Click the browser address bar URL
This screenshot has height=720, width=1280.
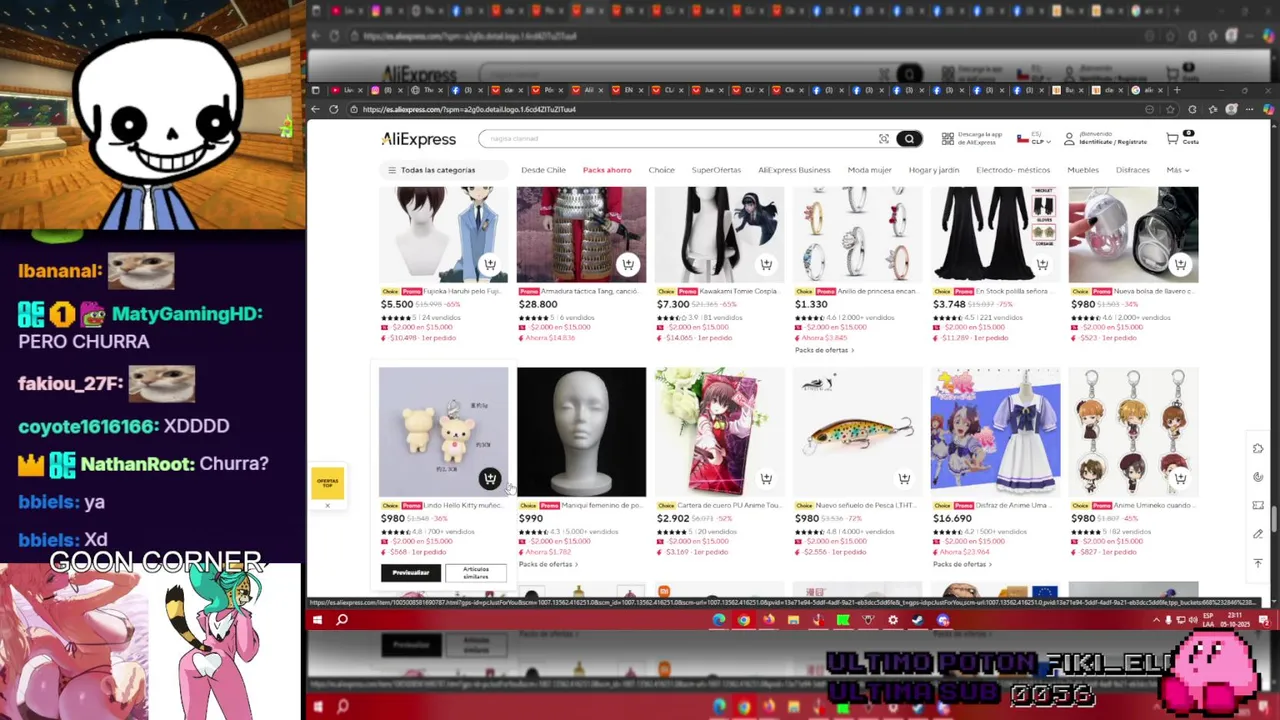pyautogui.click(x=469, y=109)
